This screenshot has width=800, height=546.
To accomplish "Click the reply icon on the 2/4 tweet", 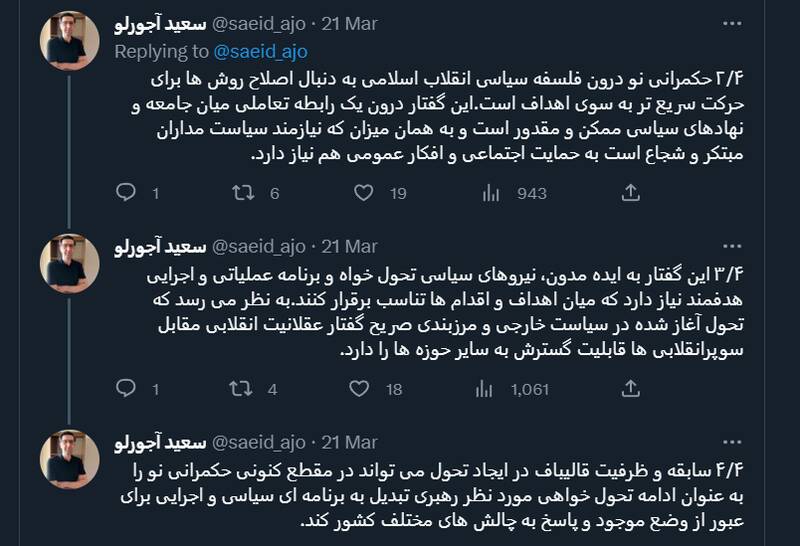I will point(126,194).
